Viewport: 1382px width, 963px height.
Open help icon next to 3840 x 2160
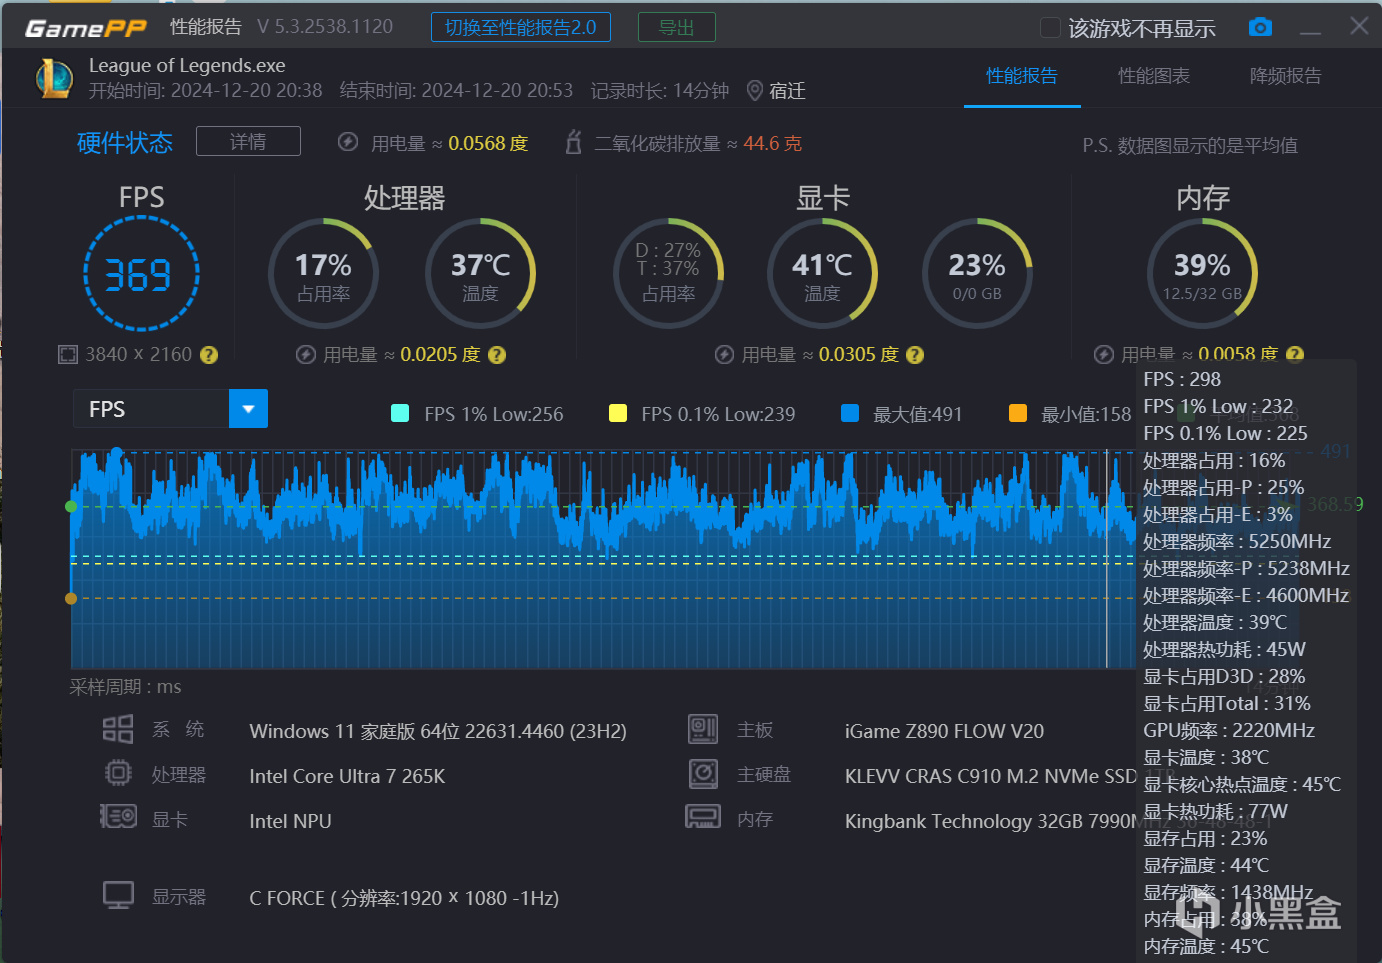pos(209,354)
